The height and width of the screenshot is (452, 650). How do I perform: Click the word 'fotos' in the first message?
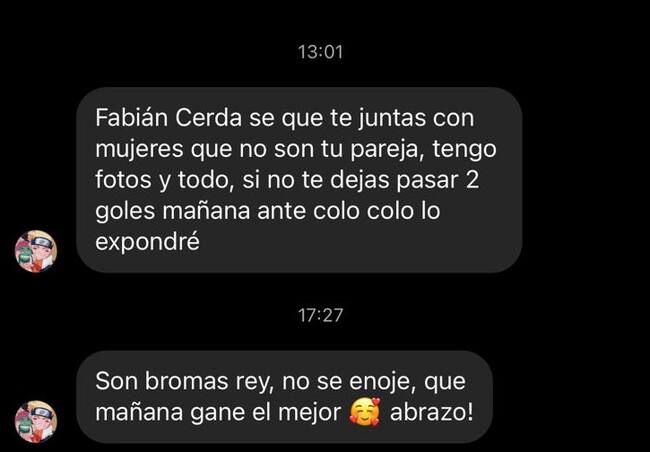[x=123, y=180]
